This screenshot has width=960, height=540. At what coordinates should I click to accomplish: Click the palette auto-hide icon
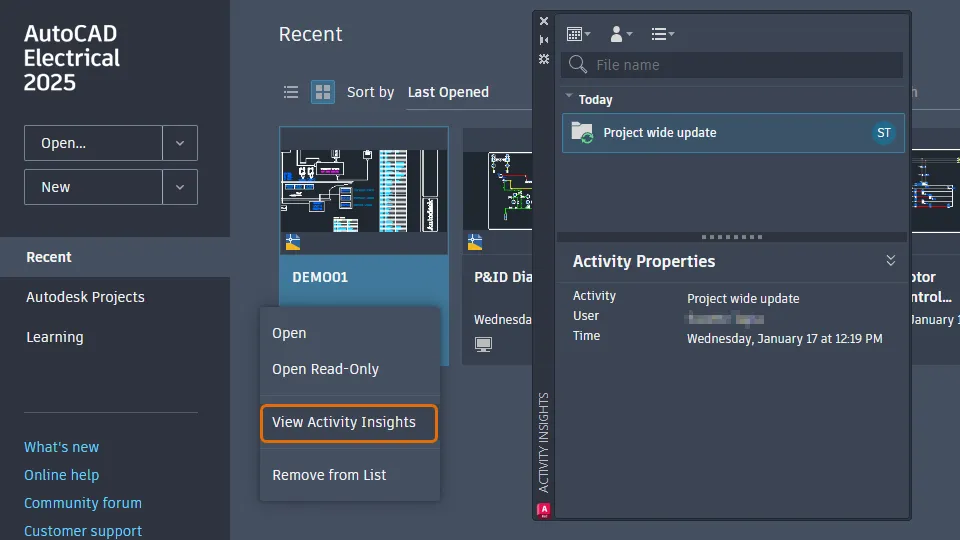pyautogui.click(x=544, y=40)
